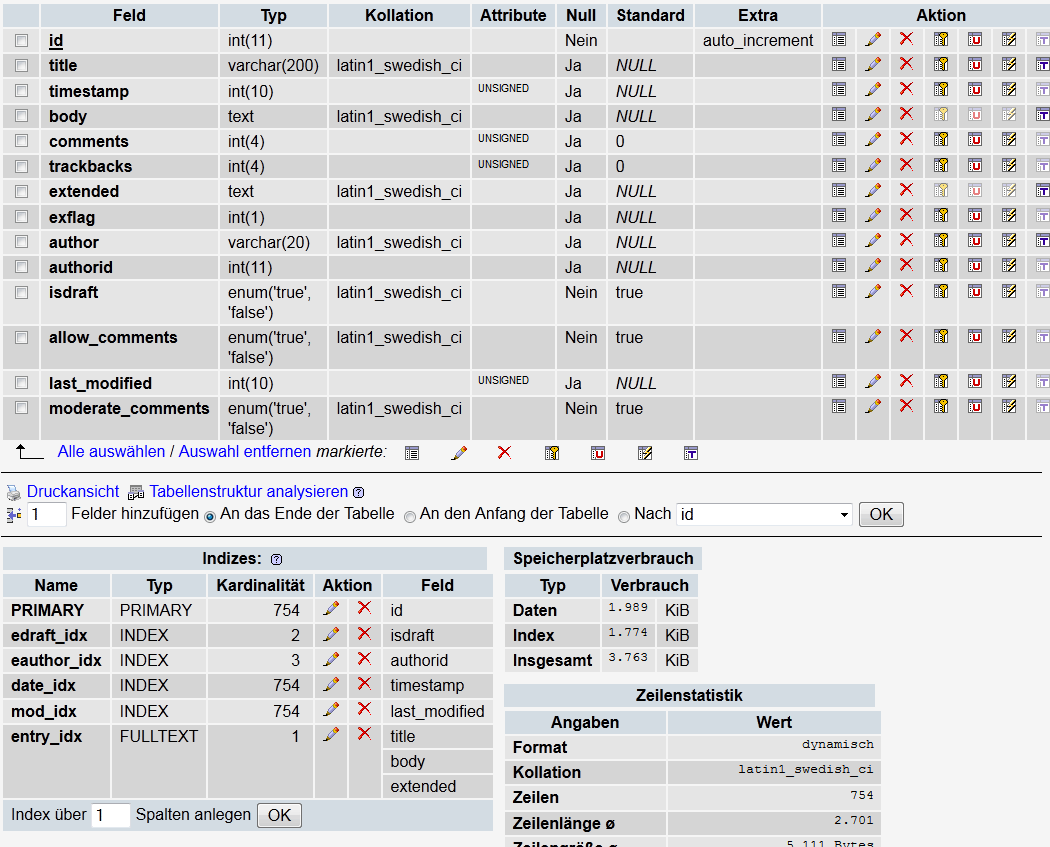This screenshot has height=847, width=1050.
Task: Choose the 'Nach' radio button
Action: [624, 516]
